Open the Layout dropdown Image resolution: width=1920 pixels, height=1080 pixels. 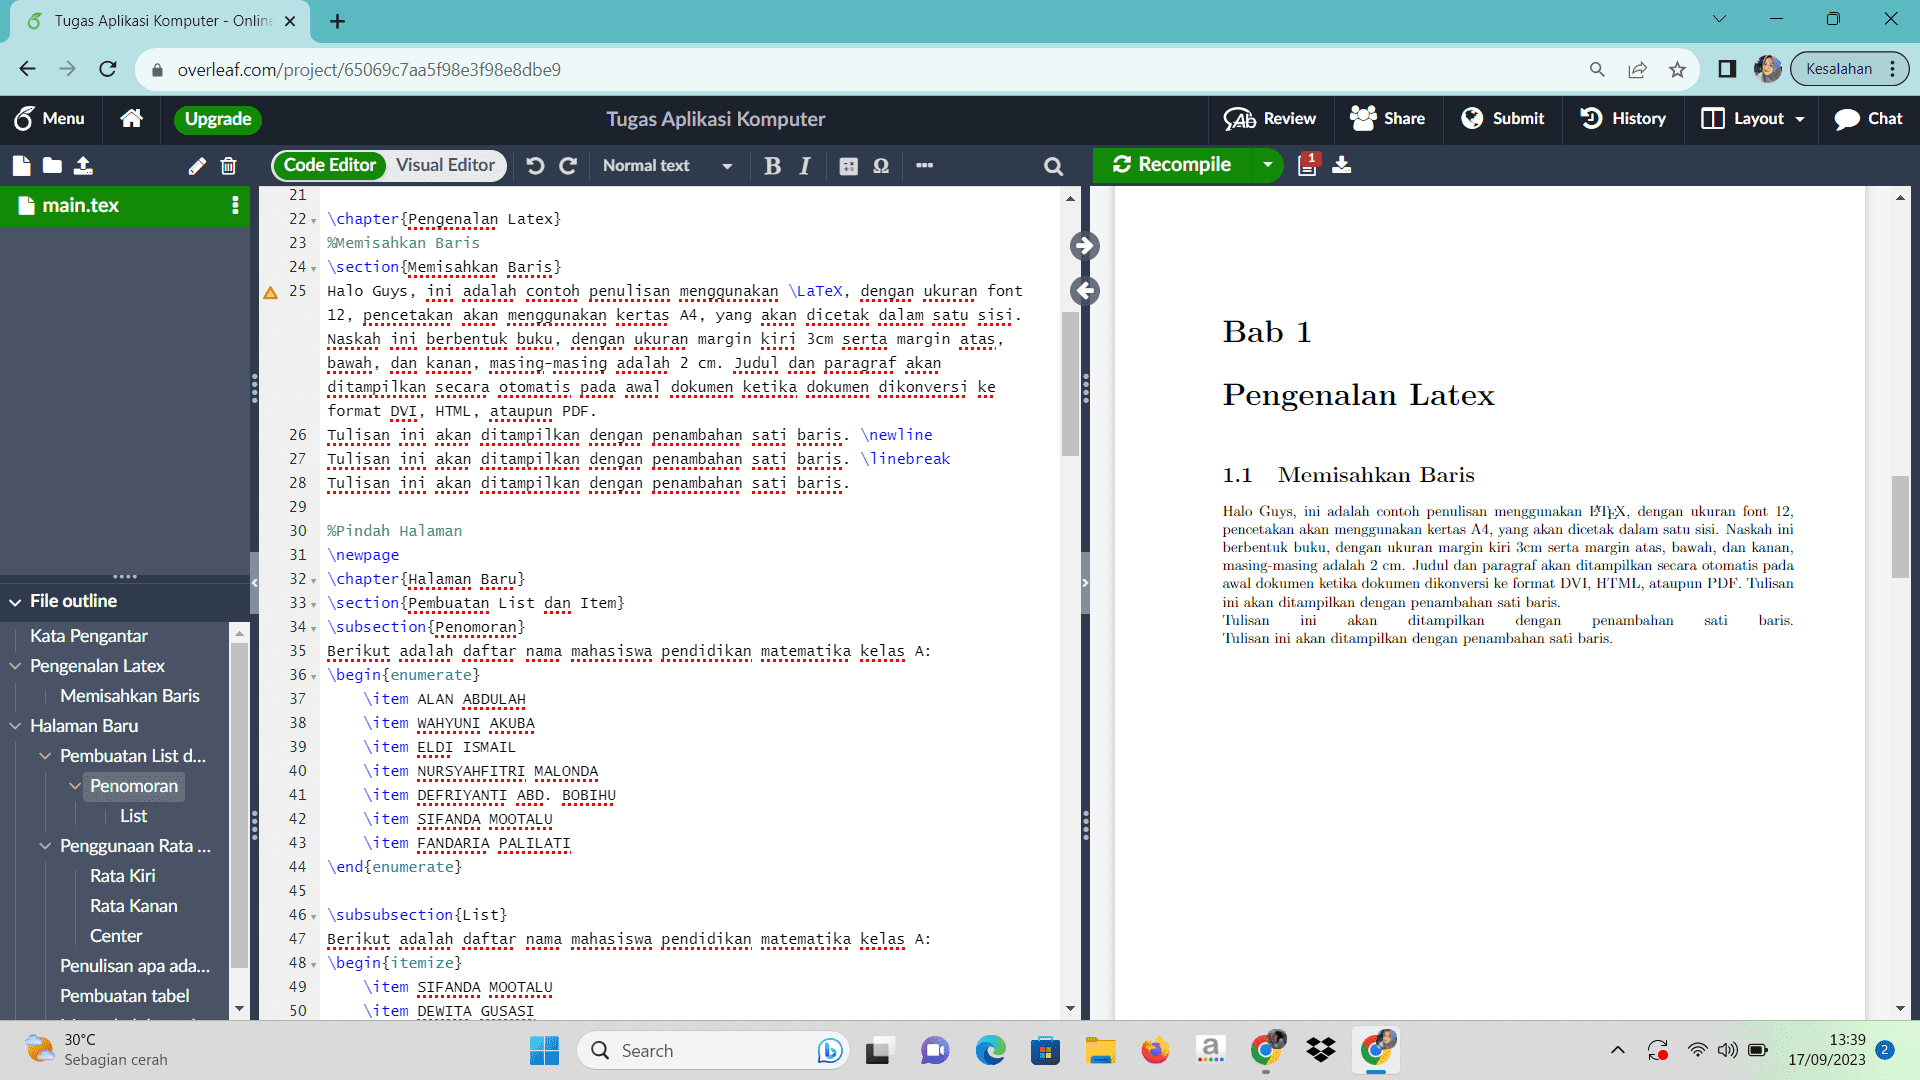click(1753, 118)
